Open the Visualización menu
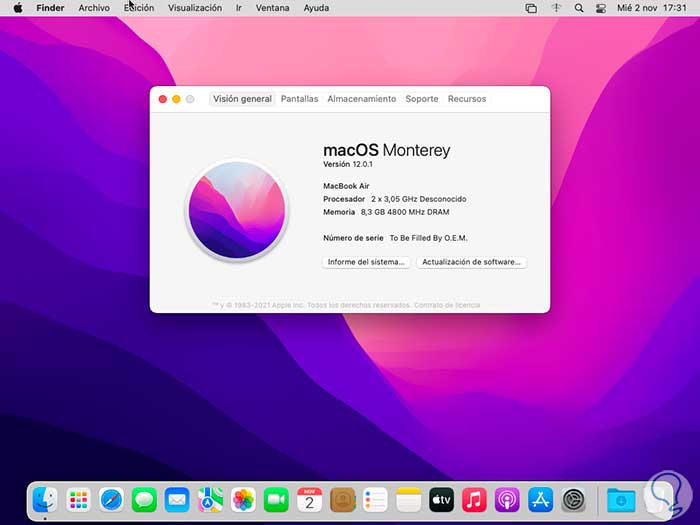 (x=195, y=8)
